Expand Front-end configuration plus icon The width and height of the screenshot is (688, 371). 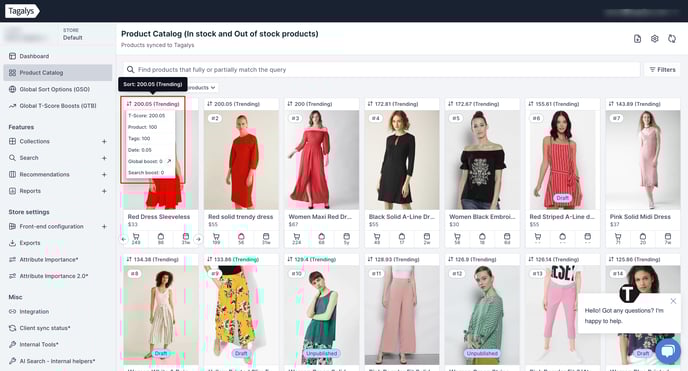(104, 227)
